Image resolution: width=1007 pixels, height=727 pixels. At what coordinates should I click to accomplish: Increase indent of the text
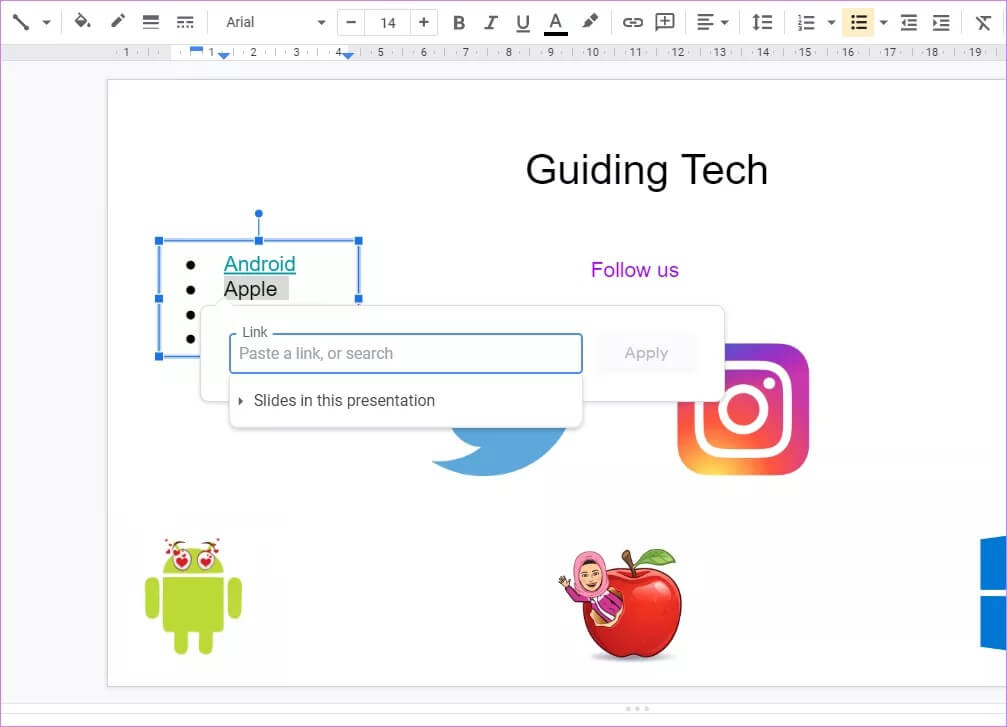[941, 22]
